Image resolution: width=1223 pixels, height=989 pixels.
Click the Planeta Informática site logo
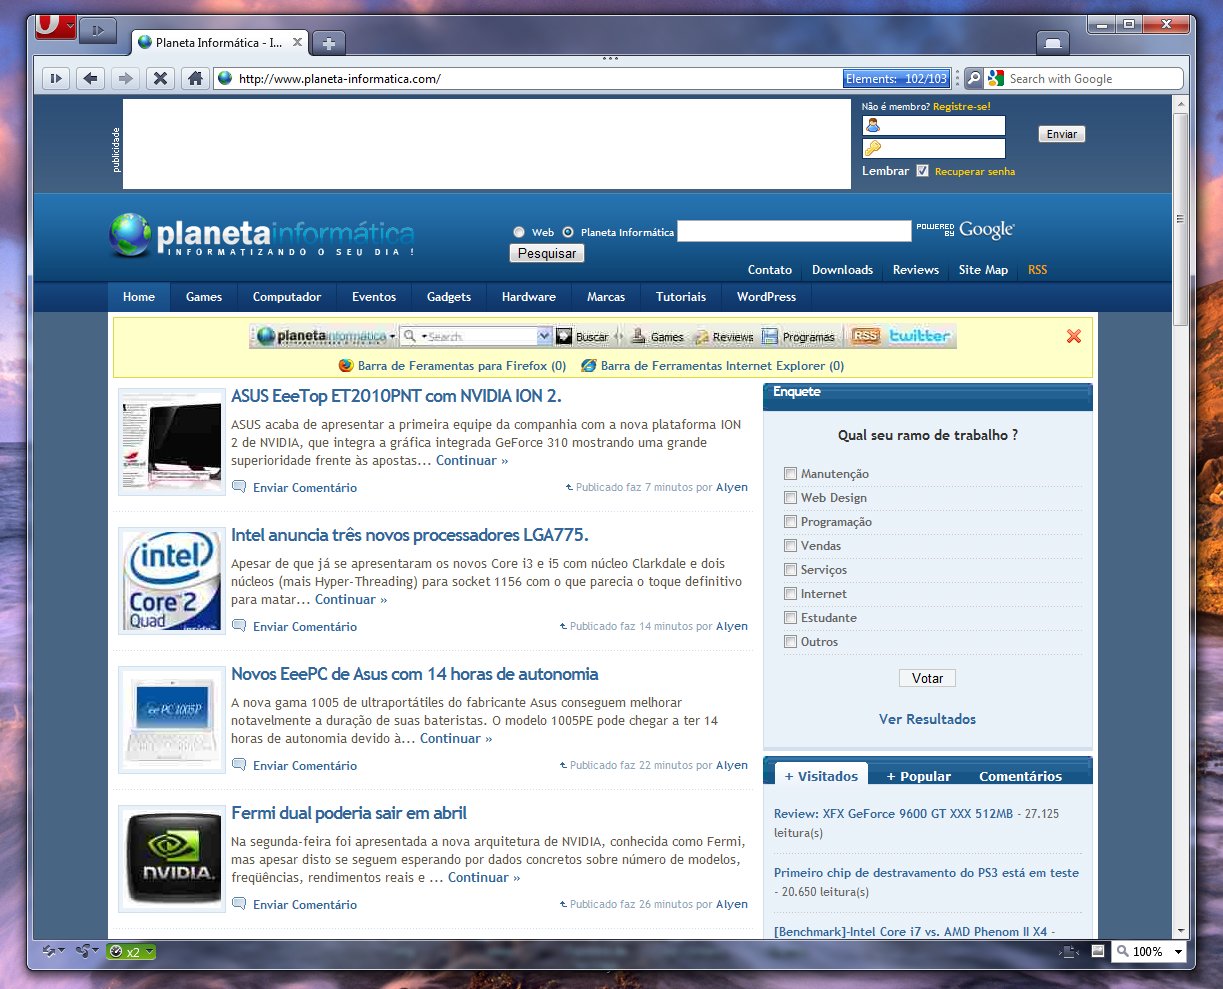point(262,236)
